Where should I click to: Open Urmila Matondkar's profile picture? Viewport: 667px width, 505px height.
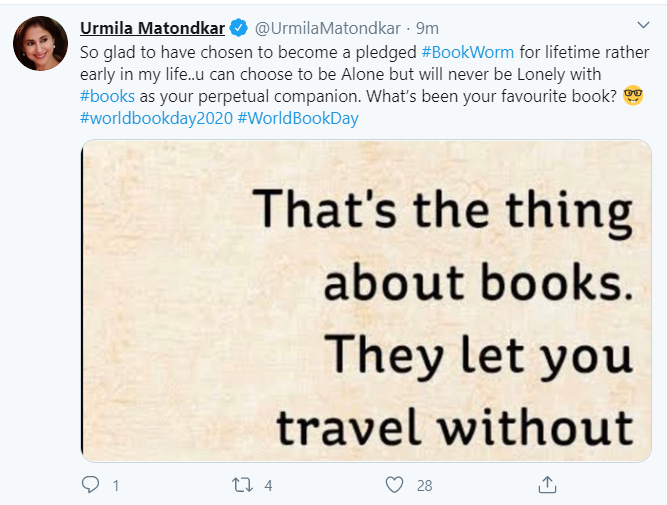pos(40,43)
